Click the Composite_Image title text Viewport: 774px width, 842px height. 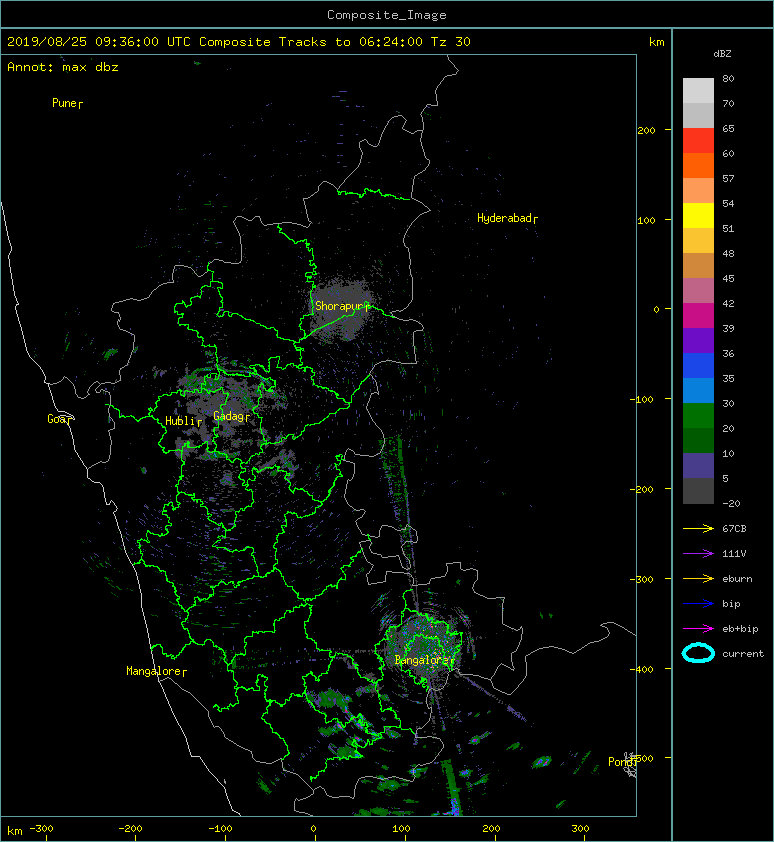click(x=387, y=15)
